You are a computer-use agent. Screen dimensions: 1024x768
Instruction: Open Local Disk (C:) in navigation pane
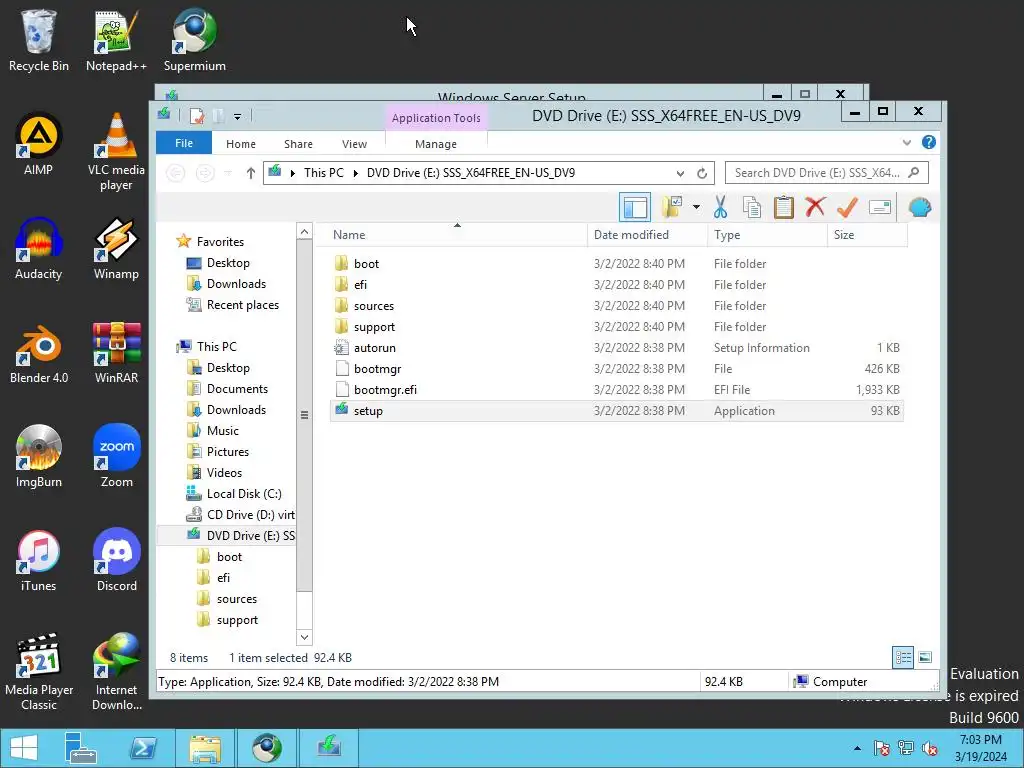coord(244,494)
